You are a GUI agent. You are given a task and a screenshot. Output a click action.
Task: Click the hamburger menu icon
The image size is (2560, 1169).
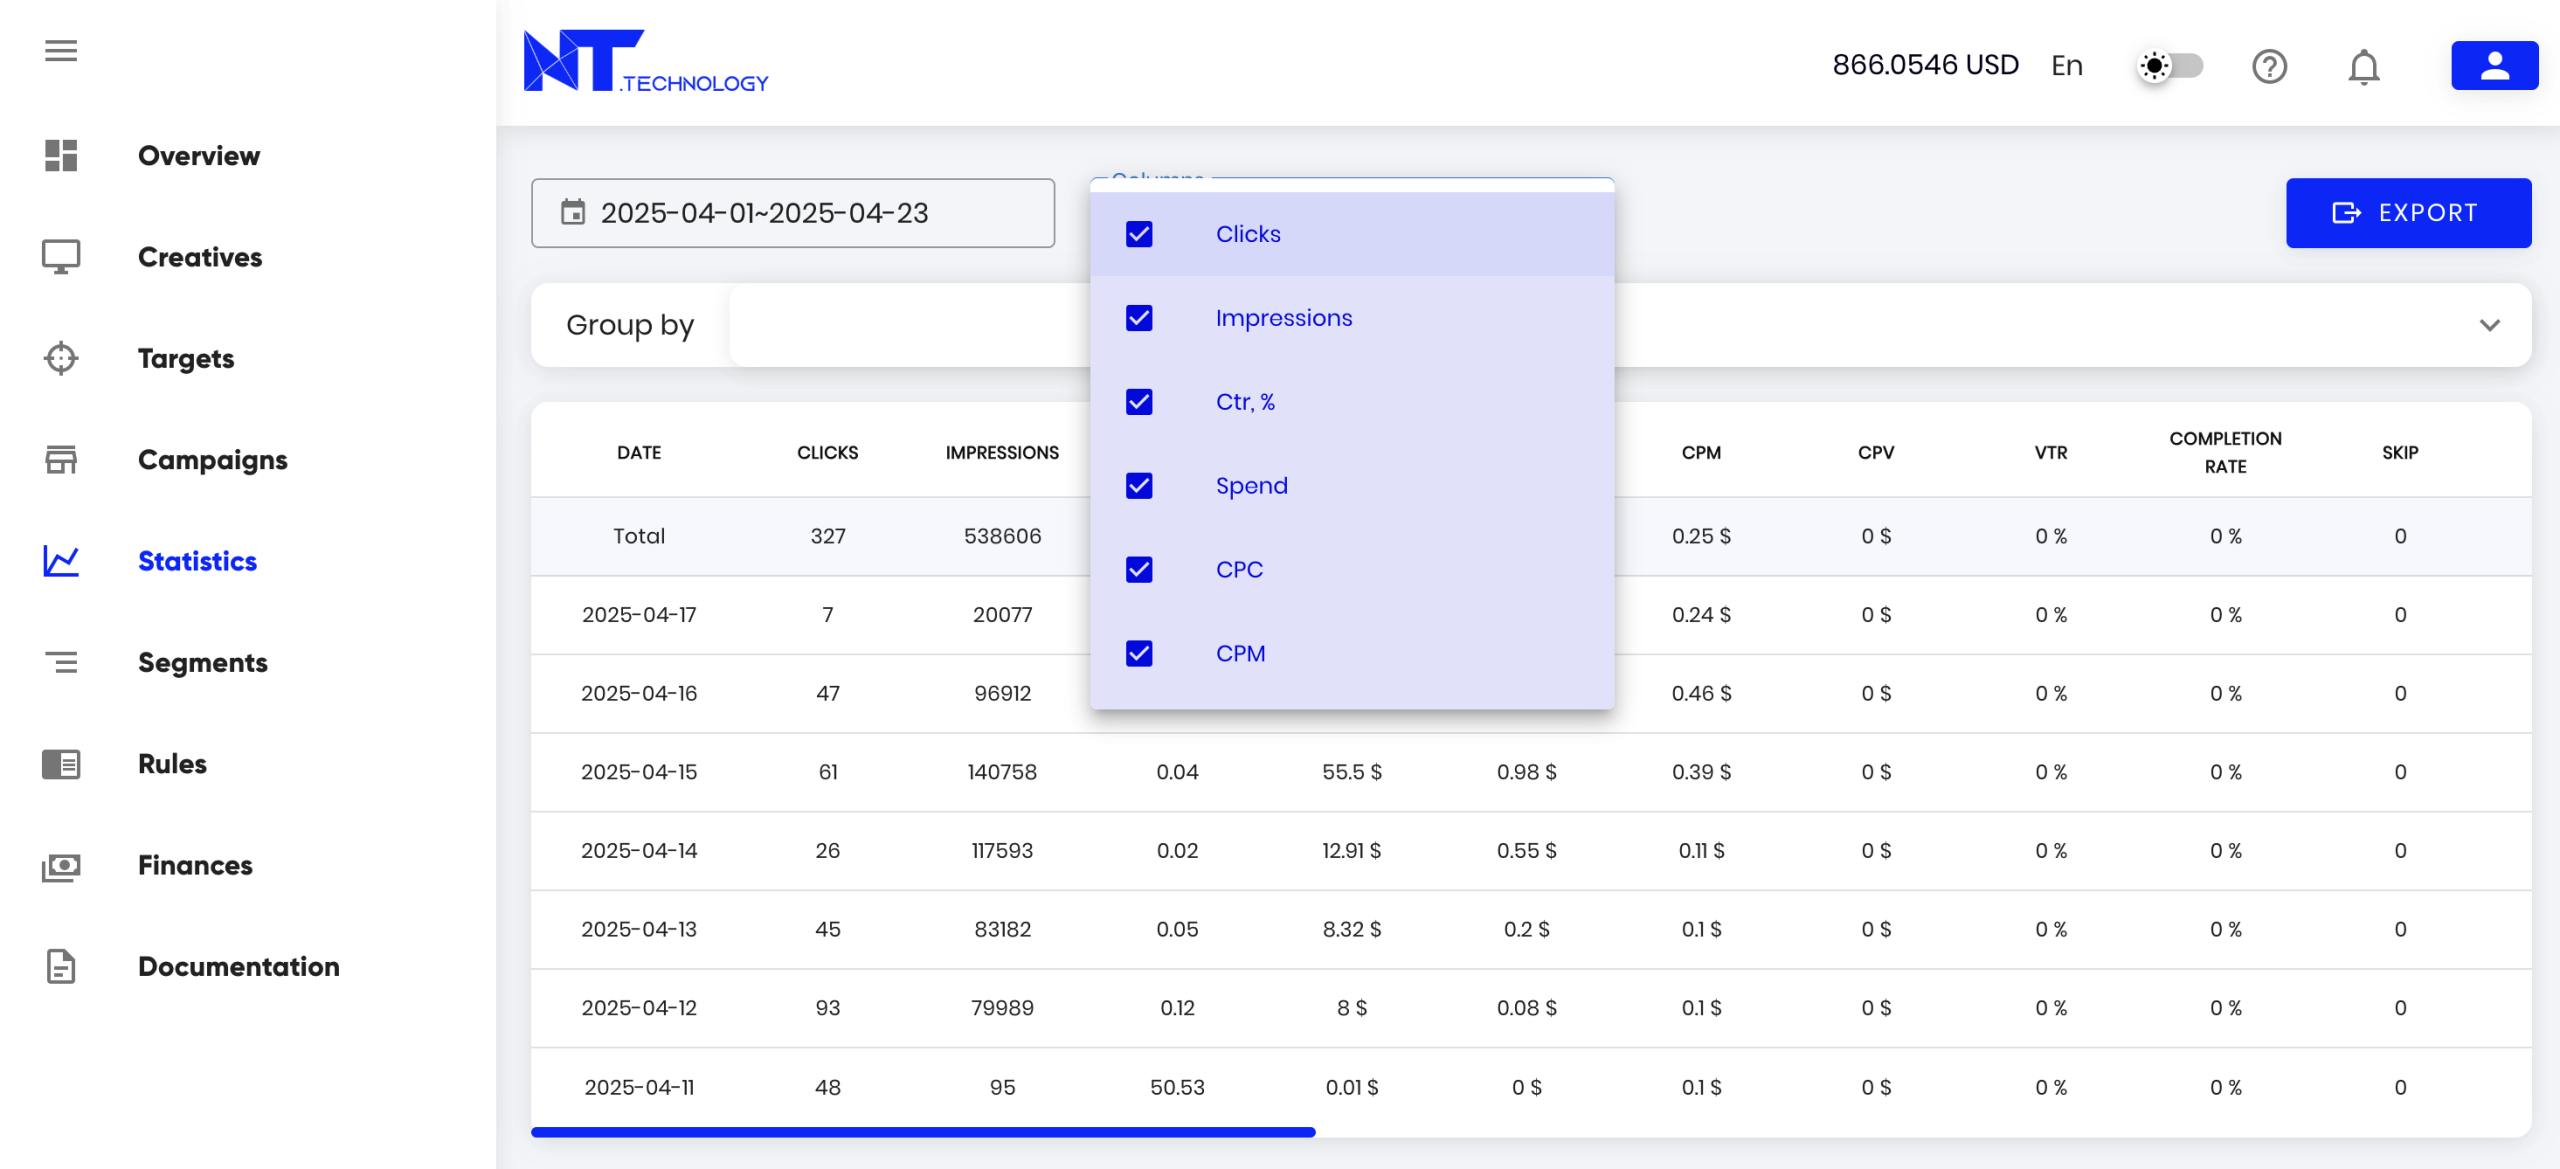coord(61,51)
